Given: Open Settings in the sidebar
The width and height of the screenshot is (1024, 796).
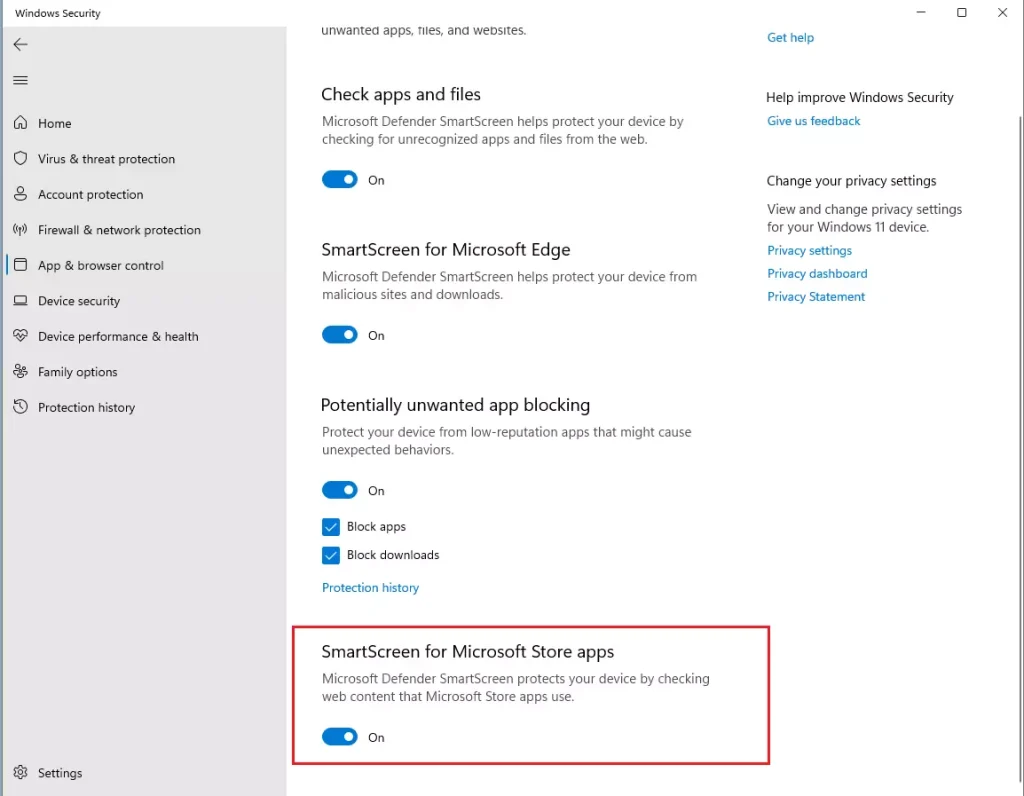Looking at the screenshot, I should pos(145,772).
